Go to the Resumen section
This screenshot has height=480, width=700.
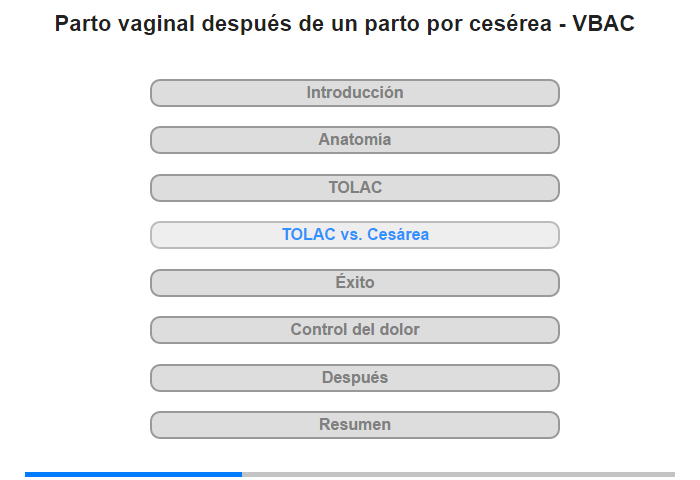click(354, 425)
